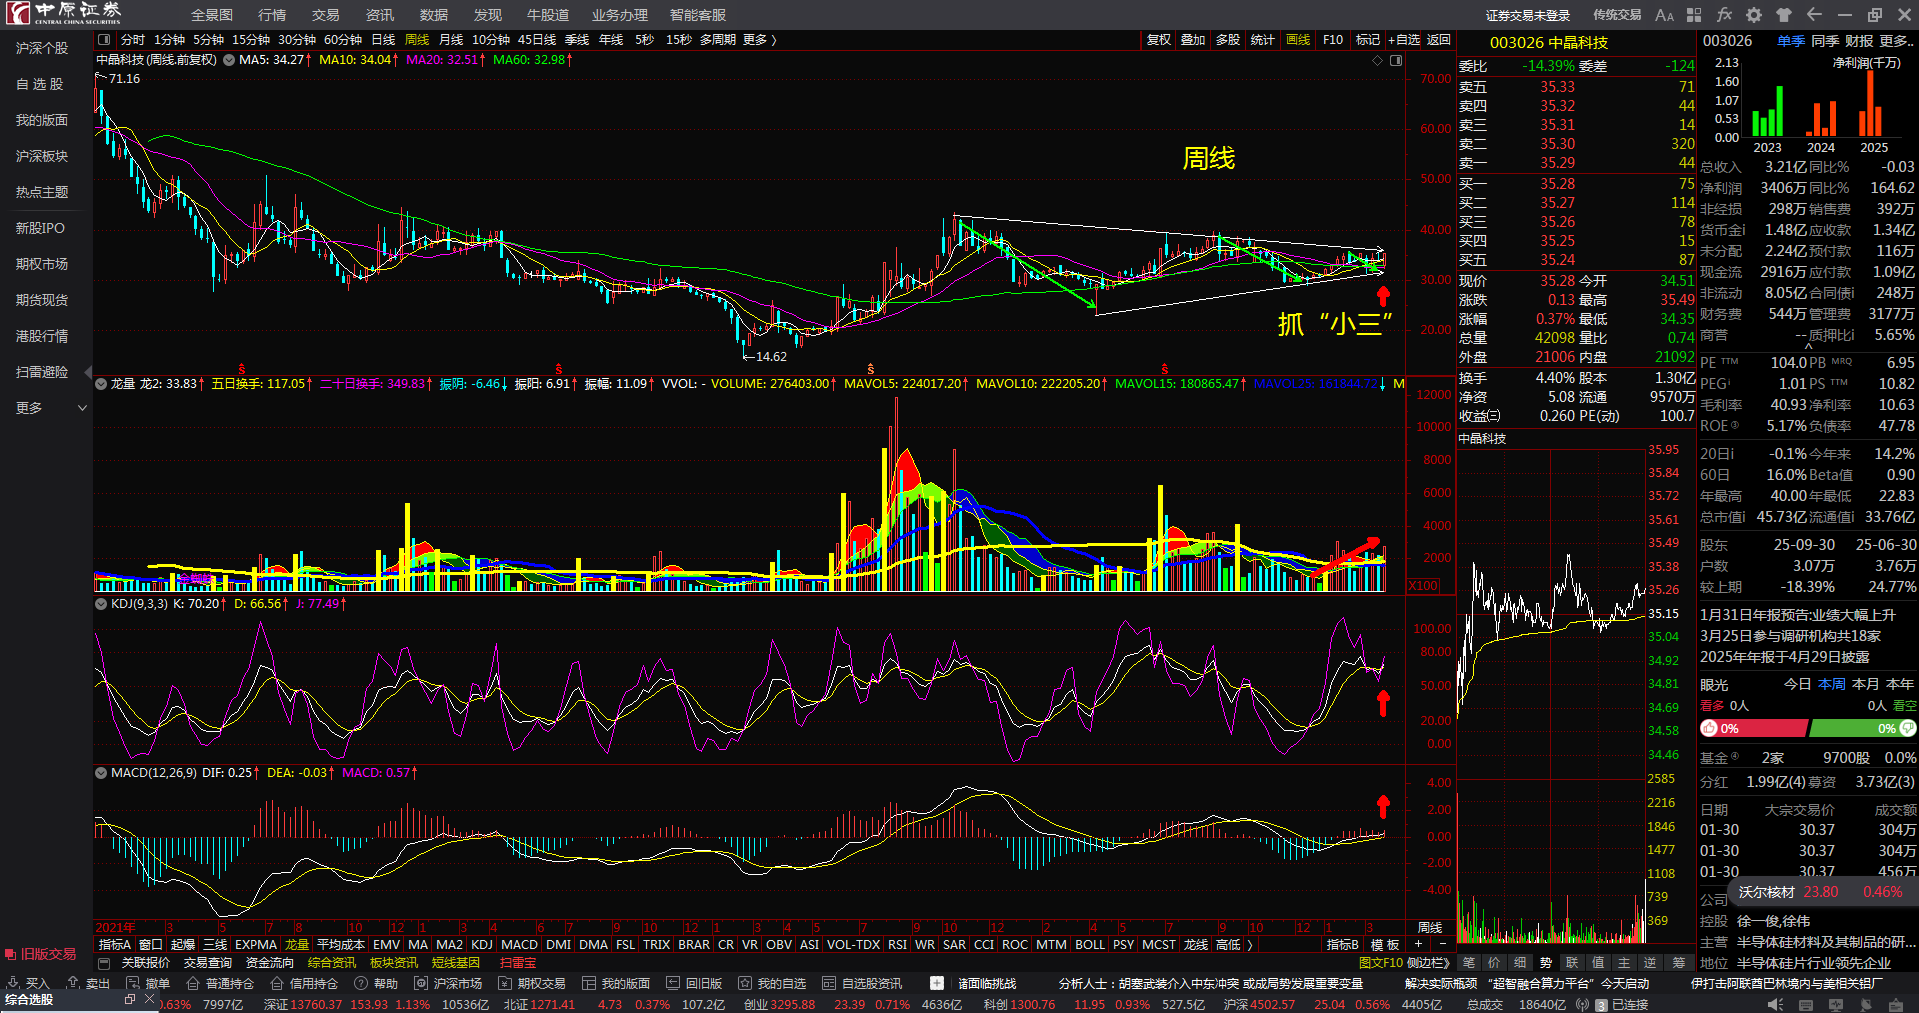
Task: Click the 返回 return button
Action: (x=1438, y=40)
